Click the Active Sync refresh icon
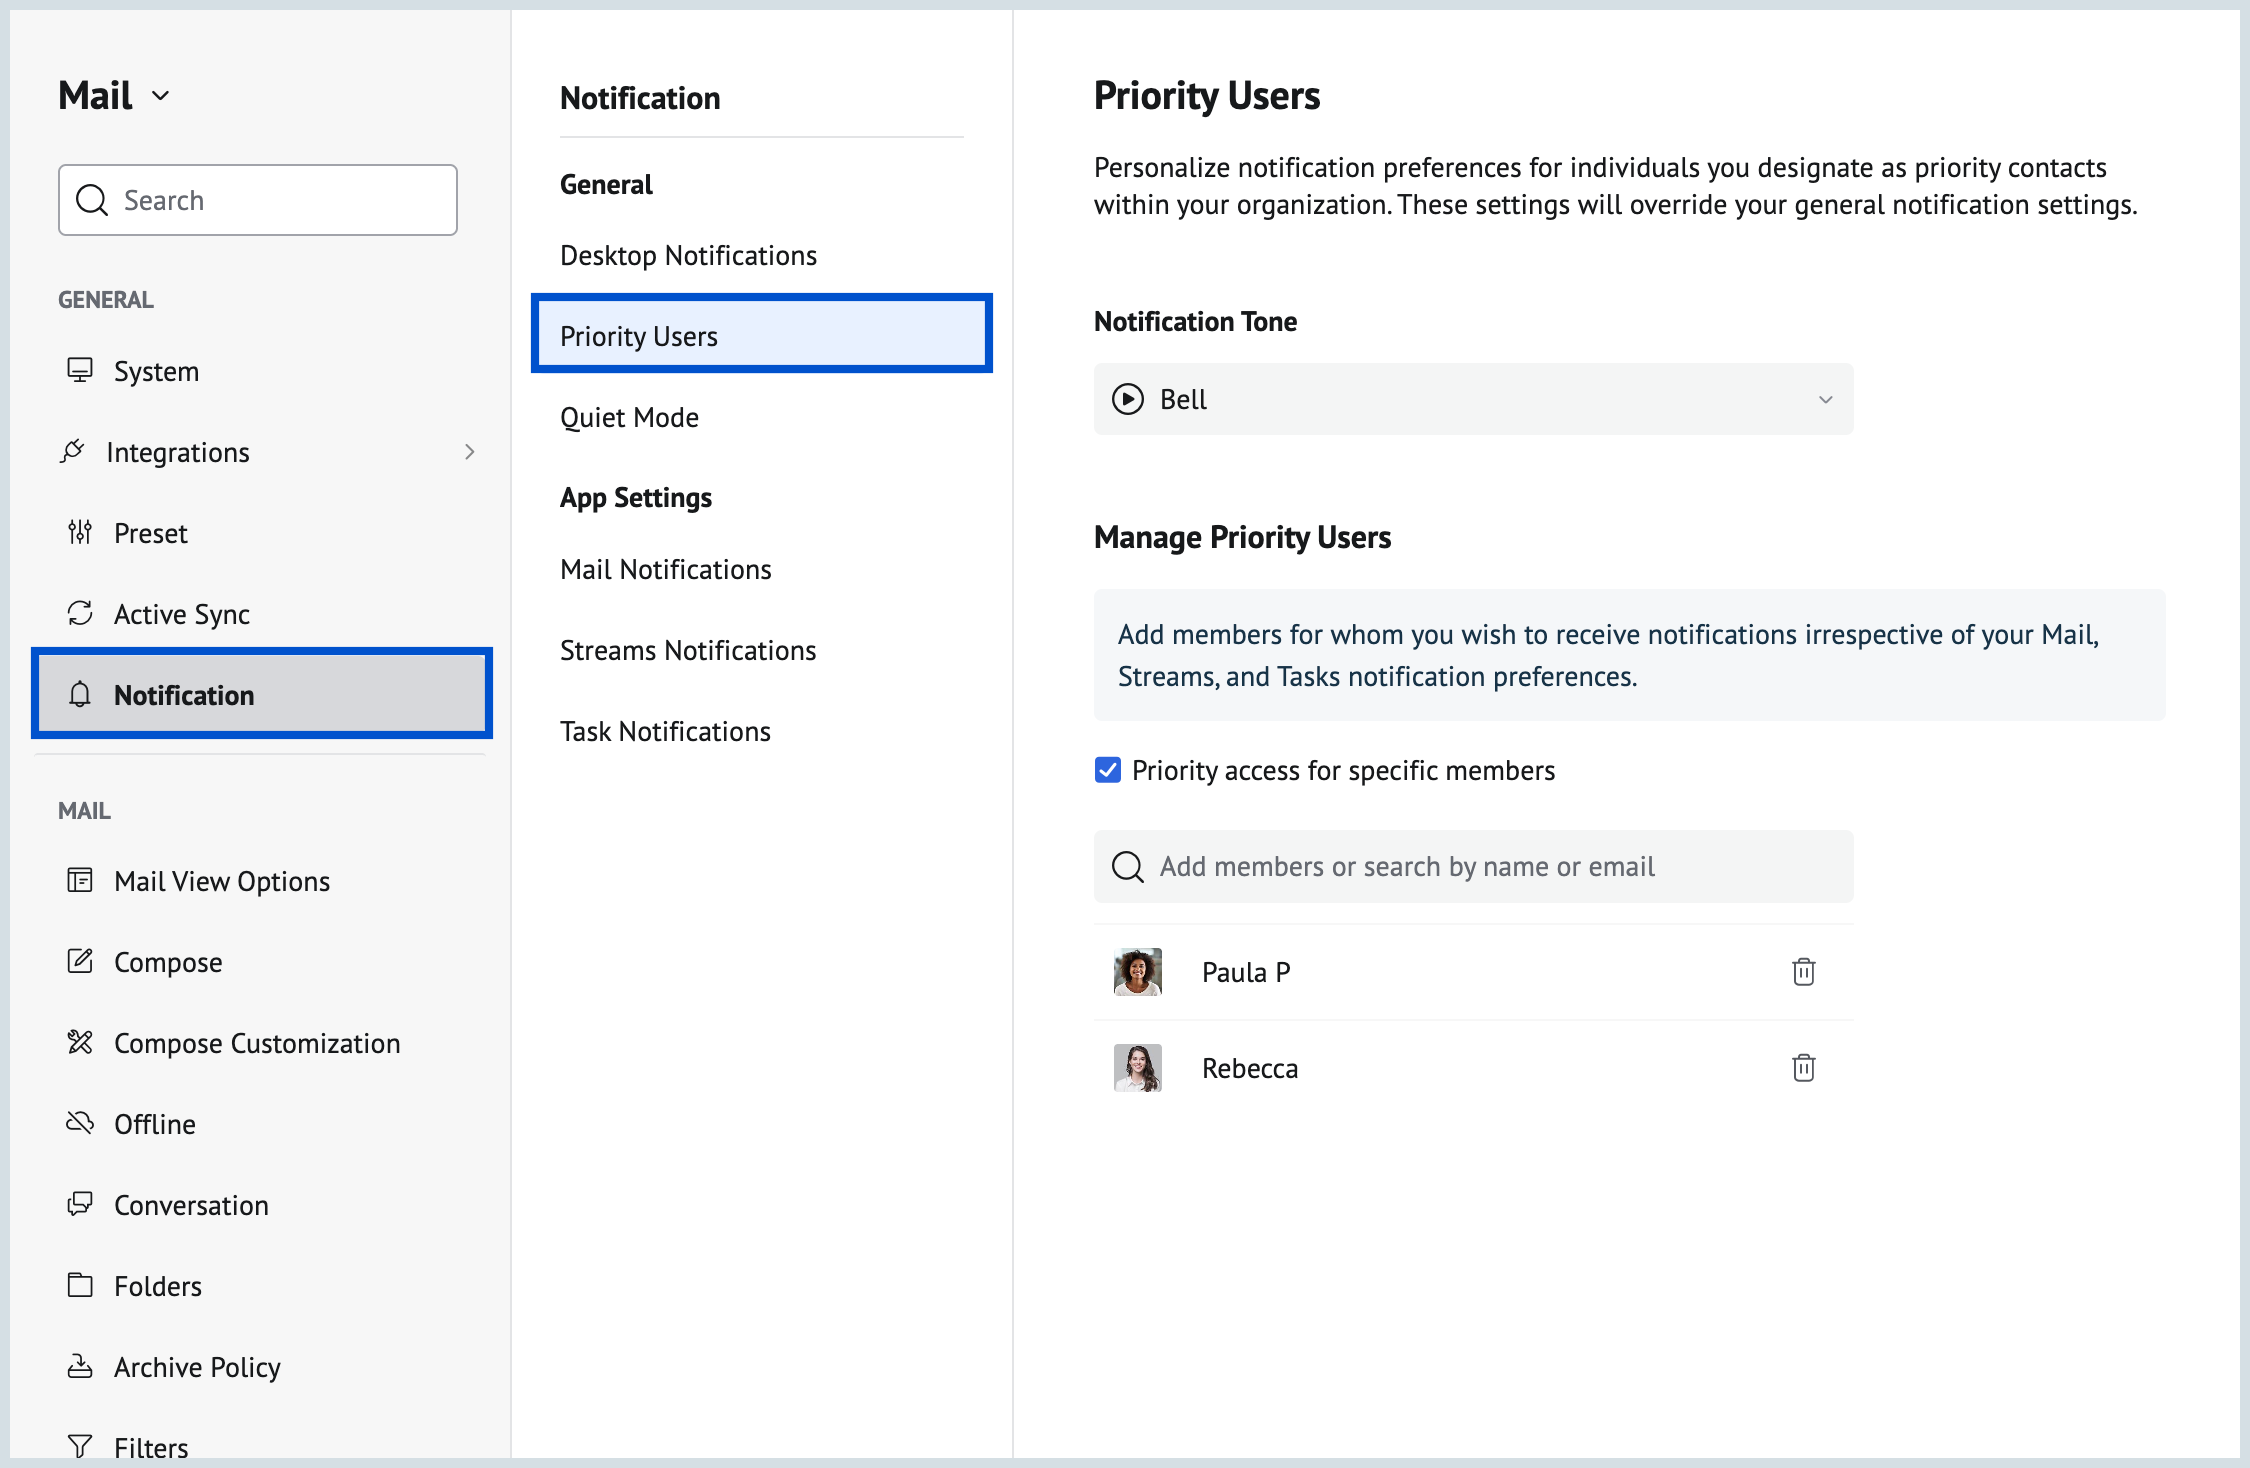2250x1468 pixels. coord(80,613)
